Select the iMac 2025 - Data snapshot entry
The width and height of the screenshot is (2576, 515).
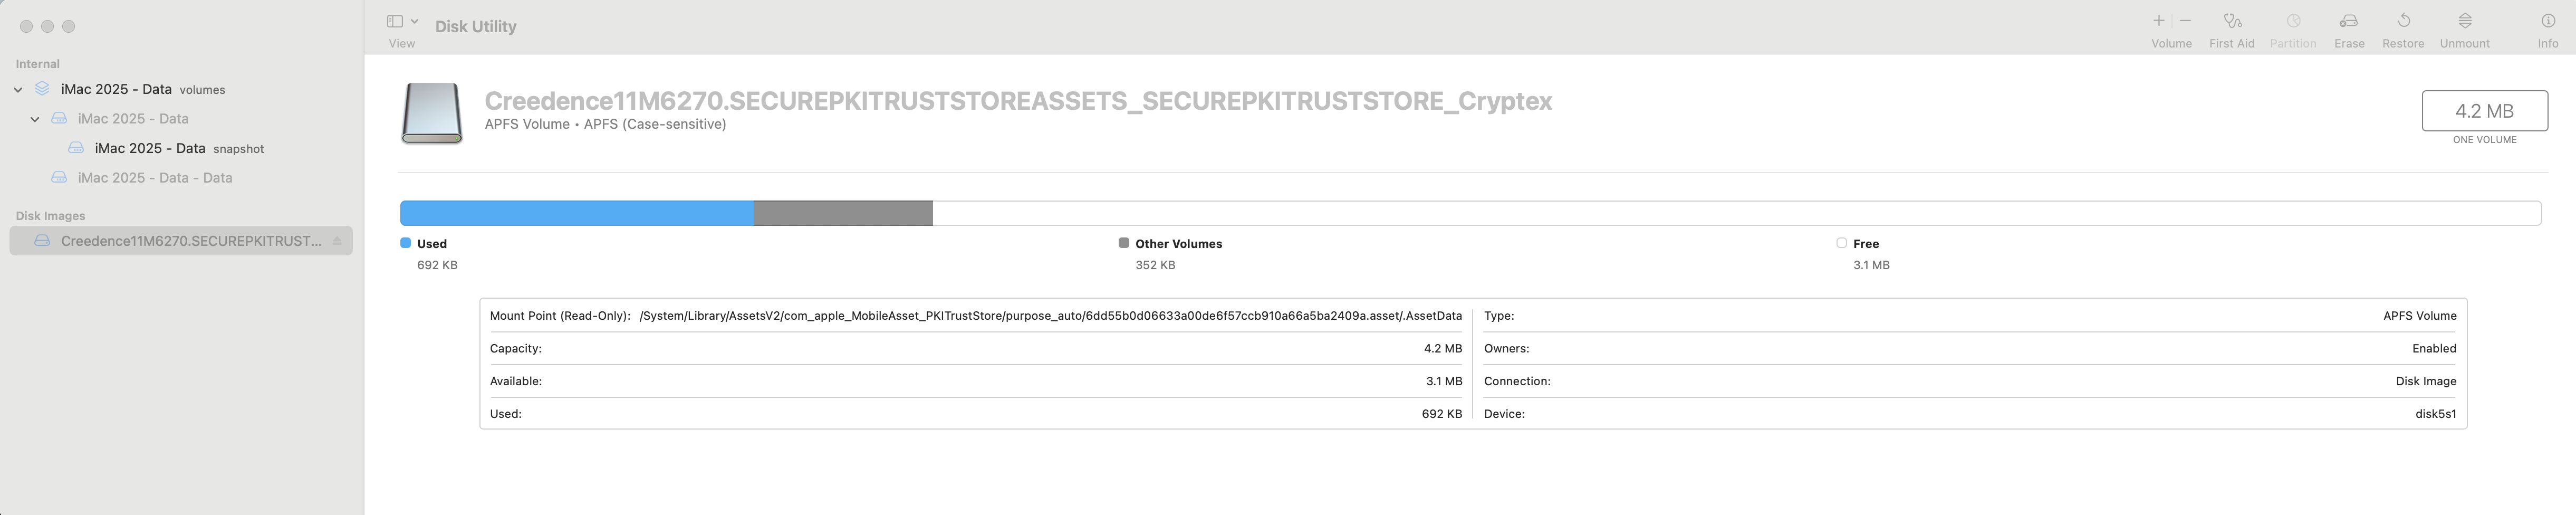click(180, 148)
